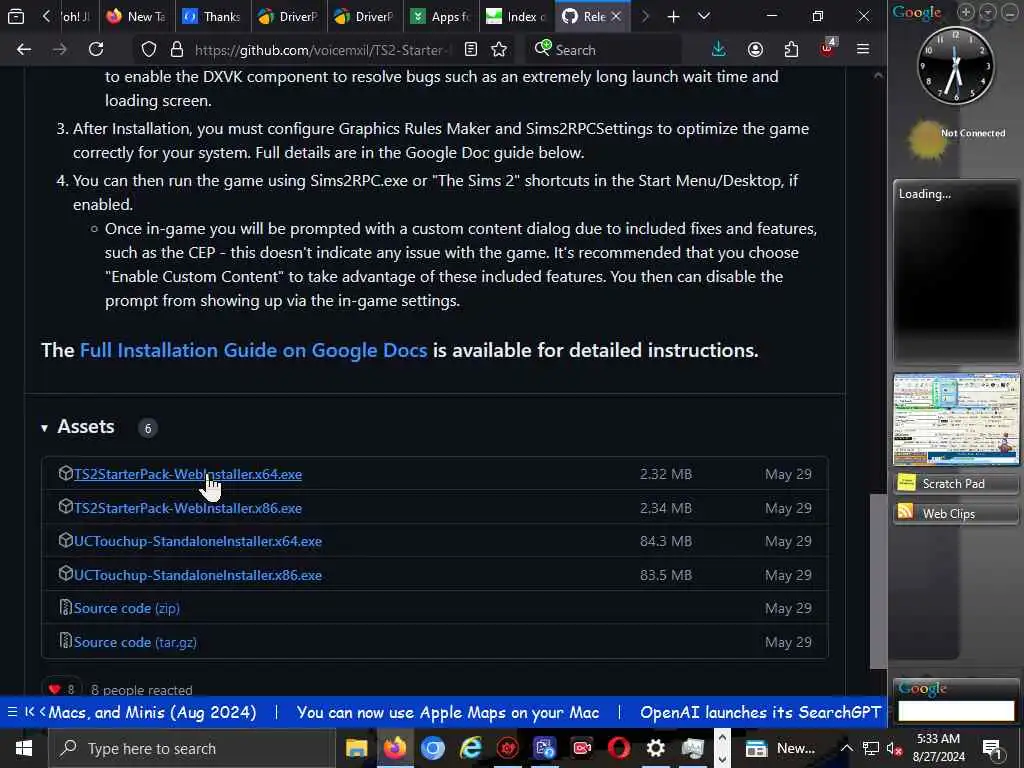Open the list all tabs dropdown

click(703, 16)
